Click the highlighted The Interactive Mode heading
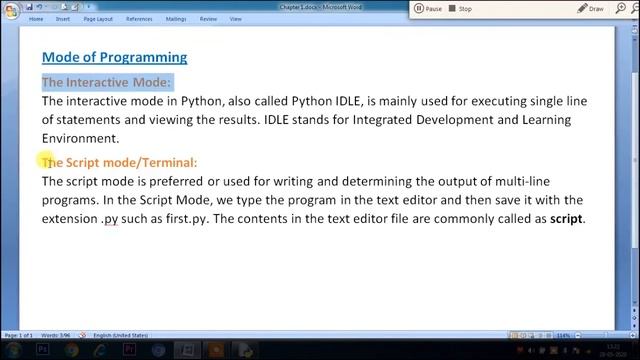Image resolution: width=640 pixels, height=360 pixels. pyautogui.click(x=107, y=82)
